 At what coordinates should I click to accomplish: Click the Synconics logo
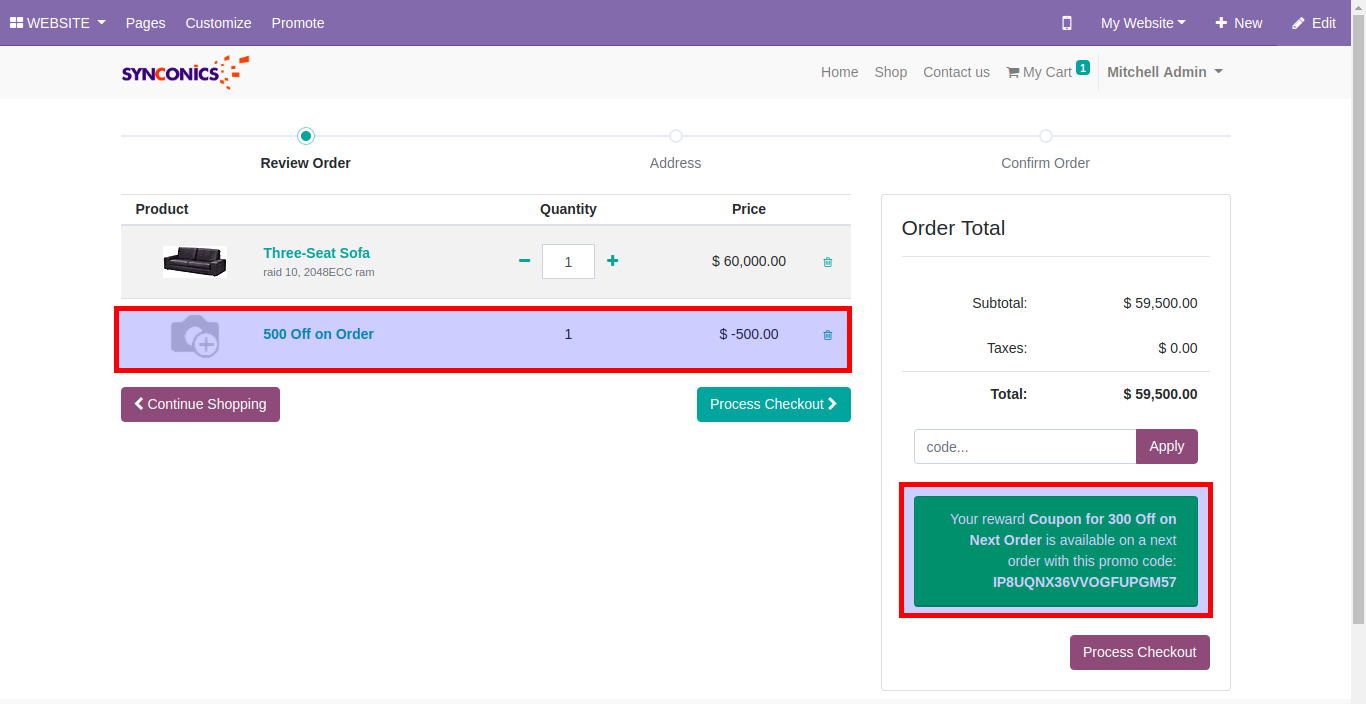coord(185,72)
